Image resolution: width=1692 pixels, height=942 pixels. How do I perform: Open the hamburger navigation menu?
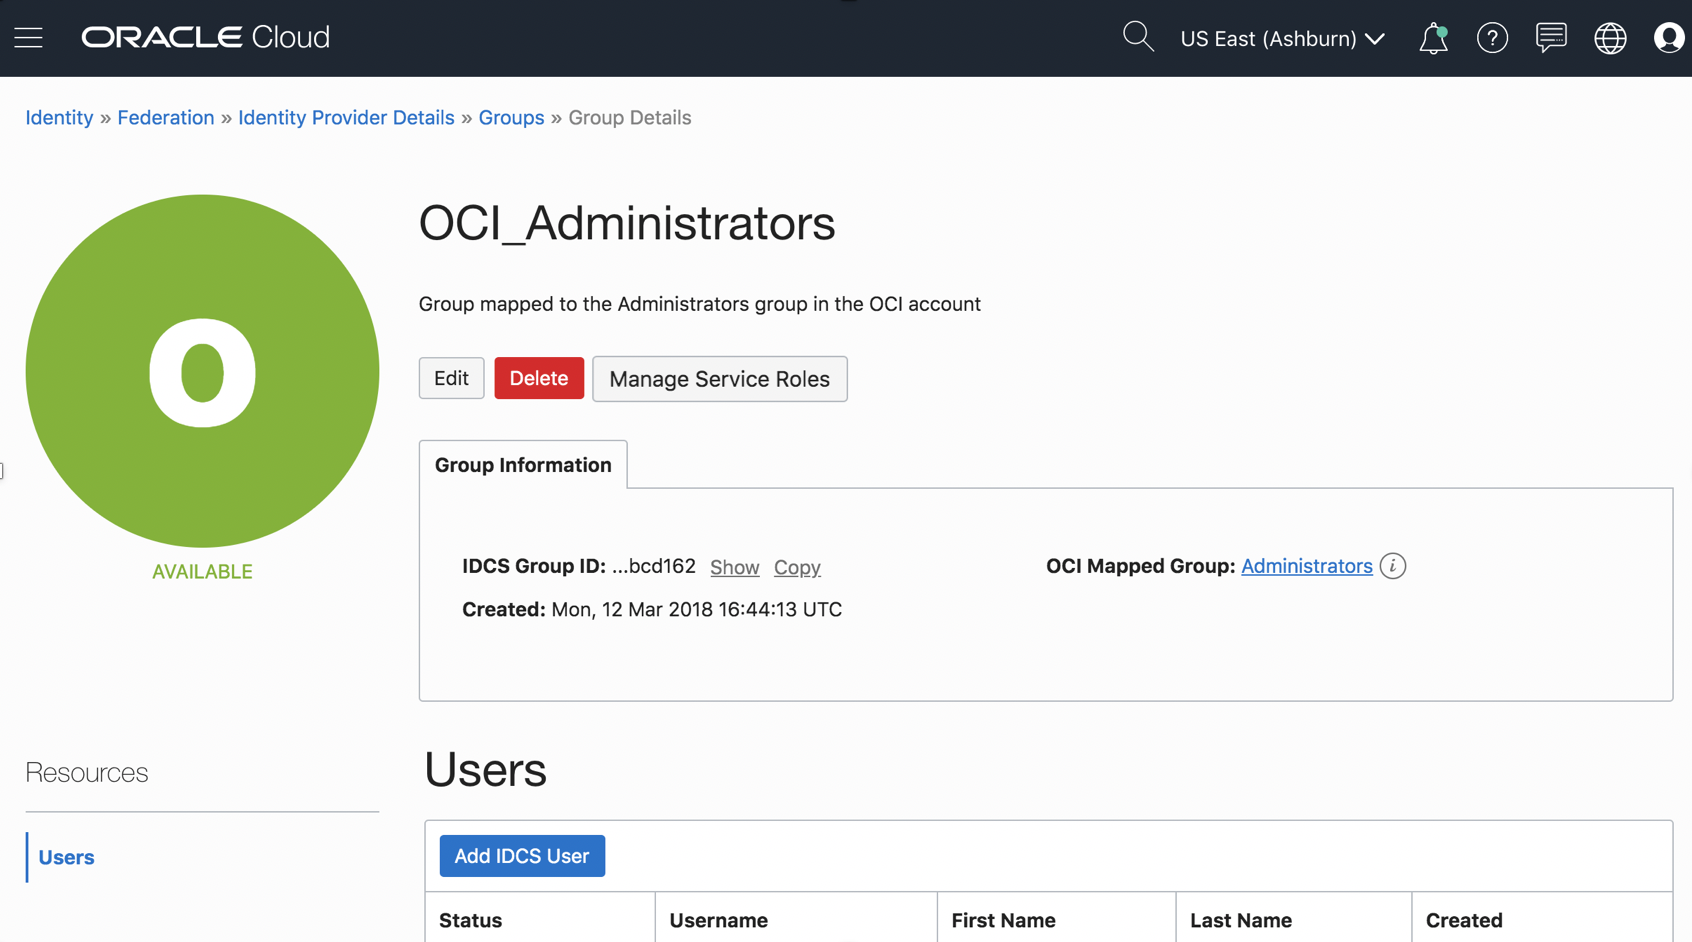click(28, 38)
